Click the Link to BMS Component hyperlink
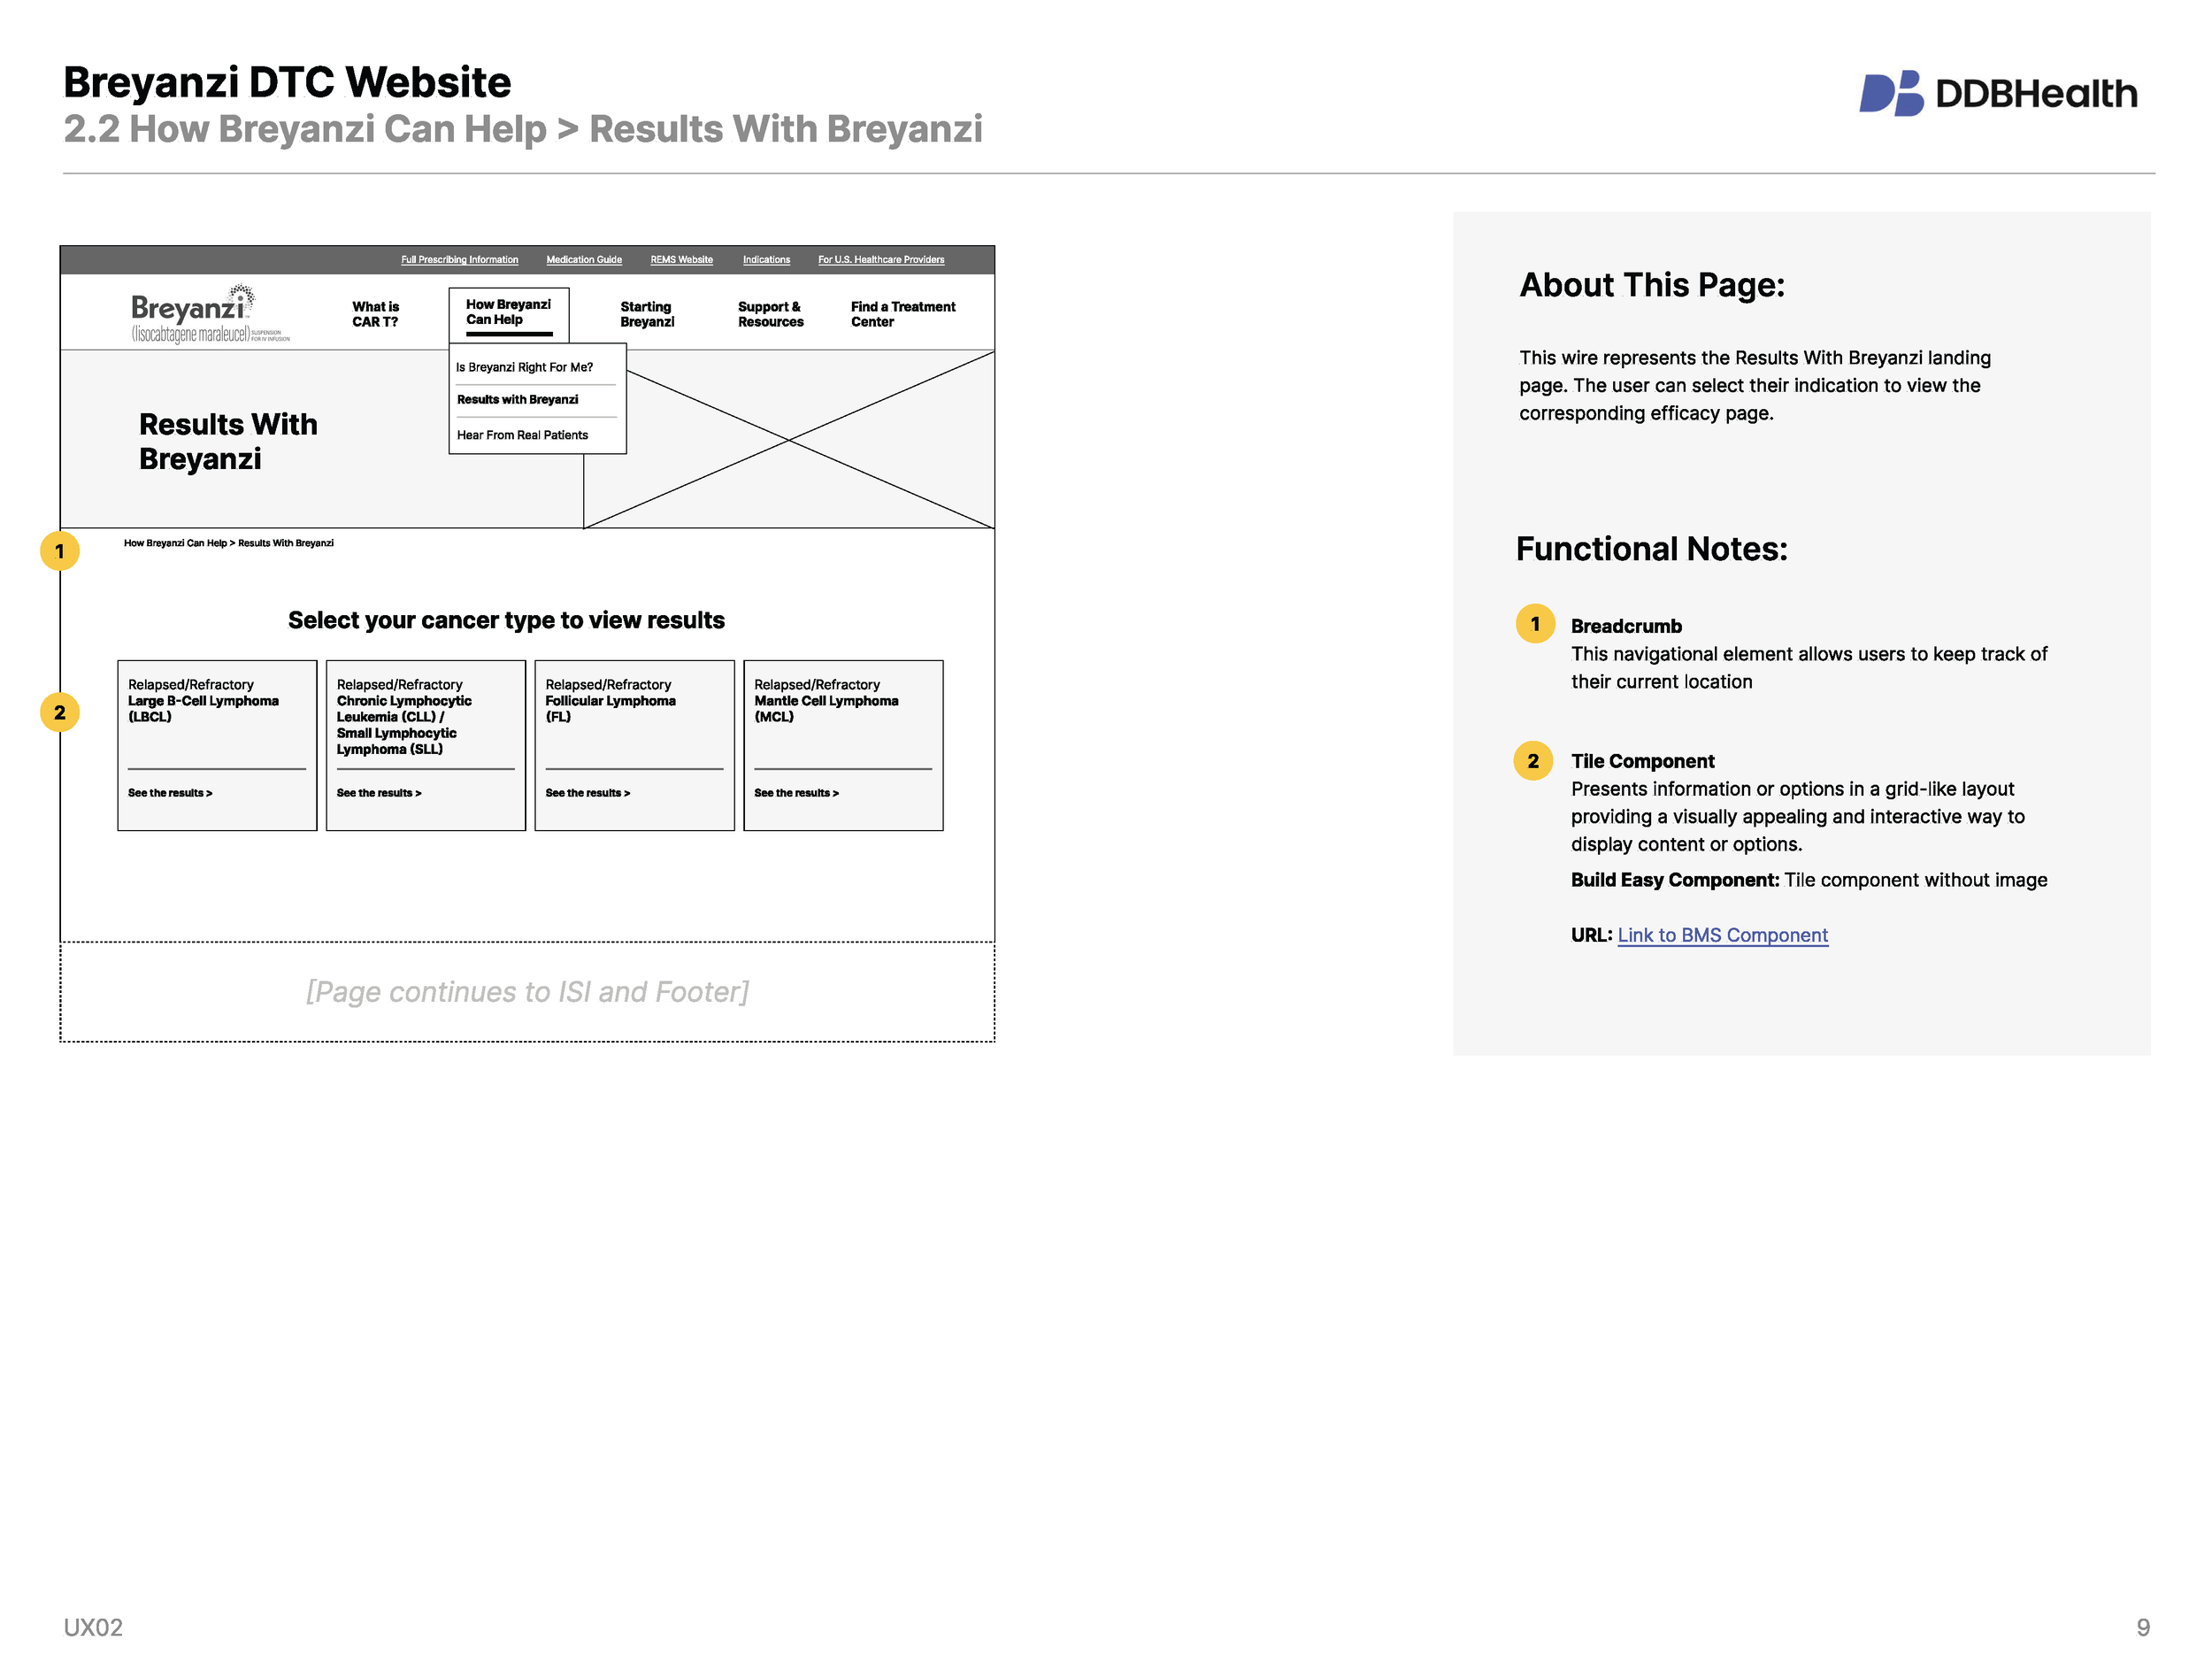The height and width of the screenshot is (1678, 2212). click(1722, 935)
